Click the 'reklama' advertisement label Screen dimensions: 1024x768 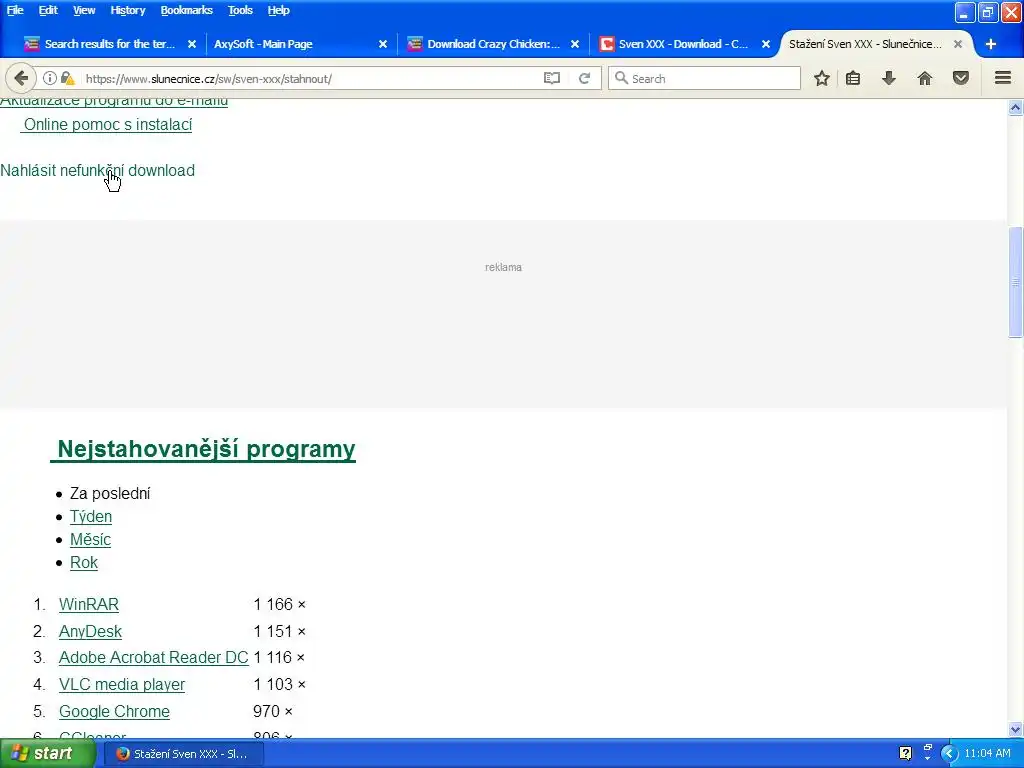coord(504,267)
